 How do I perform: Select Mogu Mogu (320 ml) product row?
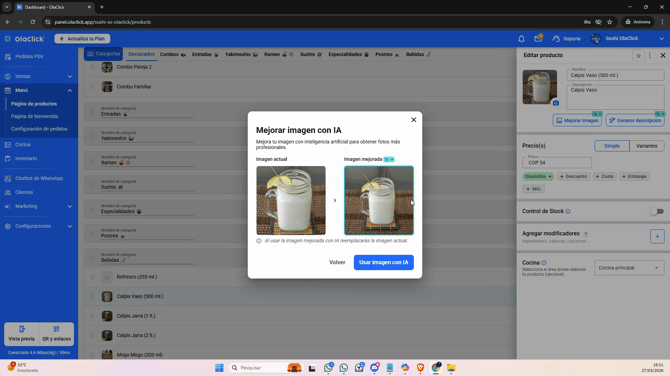coord(299,355)
